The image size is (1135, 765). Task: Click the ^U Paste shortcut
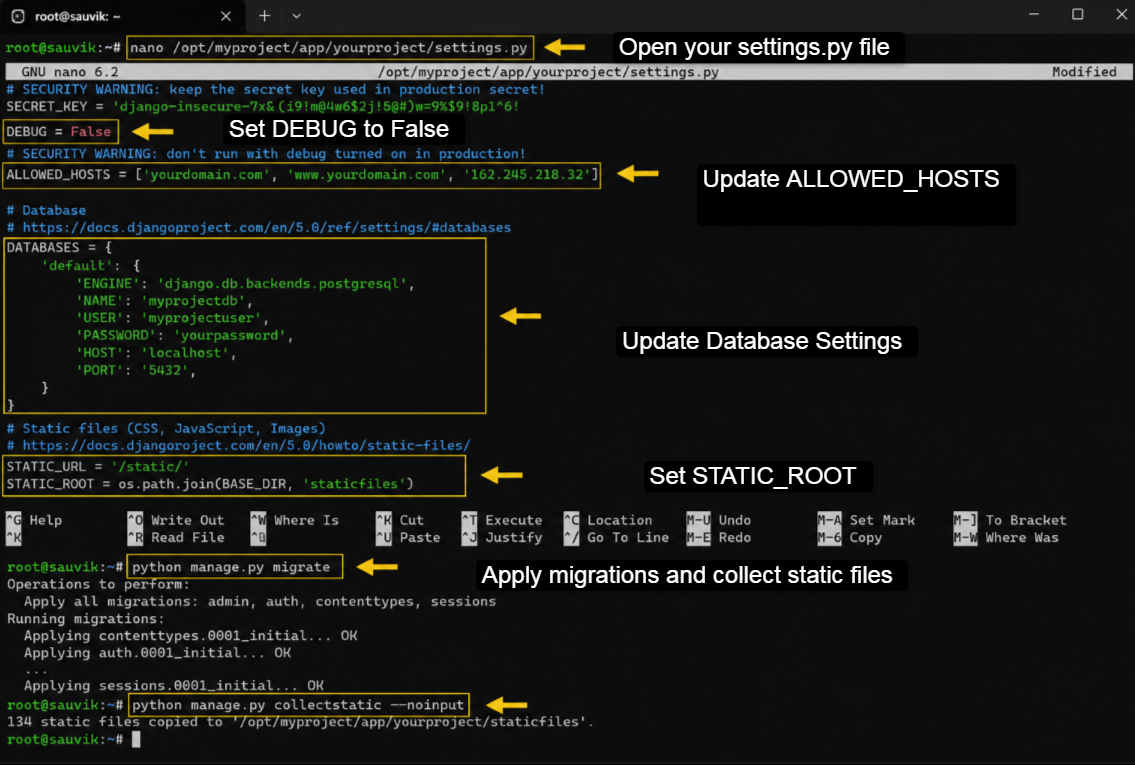[408, 537]
